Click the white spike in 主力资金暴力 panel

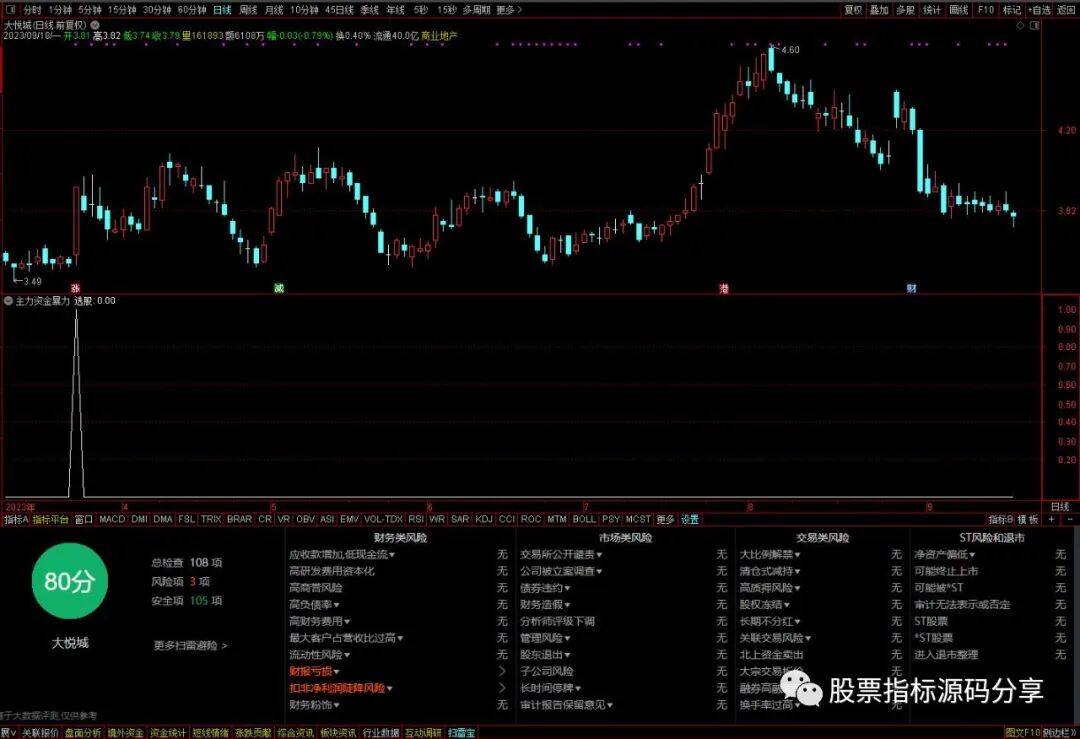(76, 403)
